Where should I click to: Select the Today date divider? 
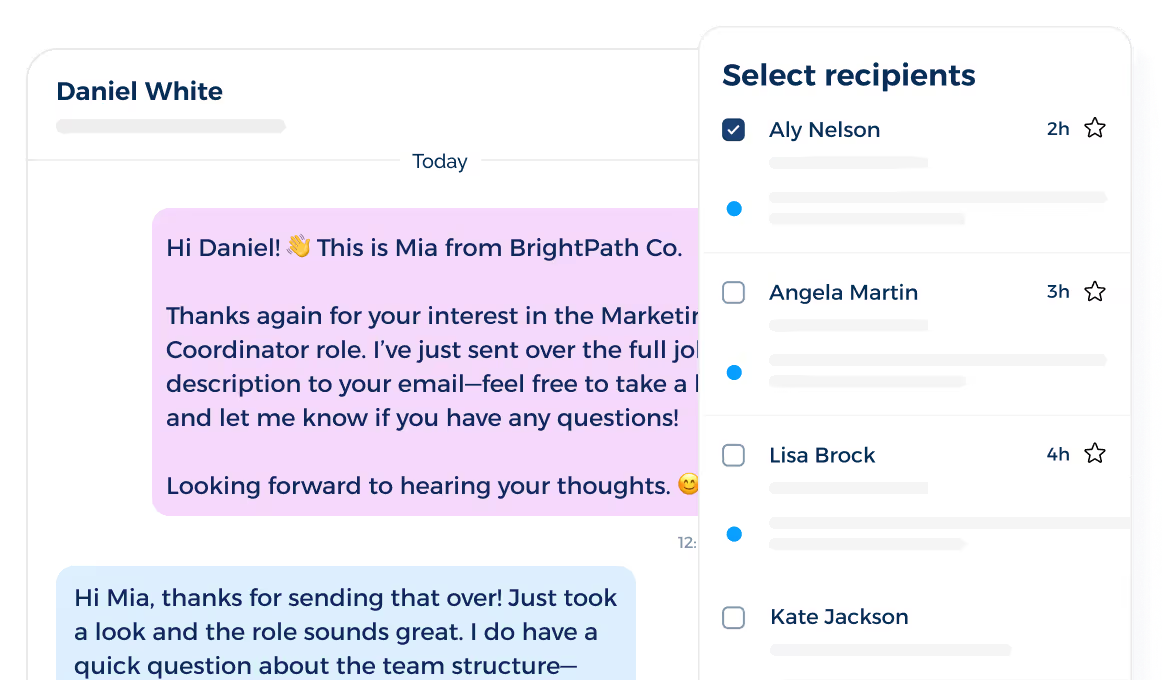(x=440, y=161)
